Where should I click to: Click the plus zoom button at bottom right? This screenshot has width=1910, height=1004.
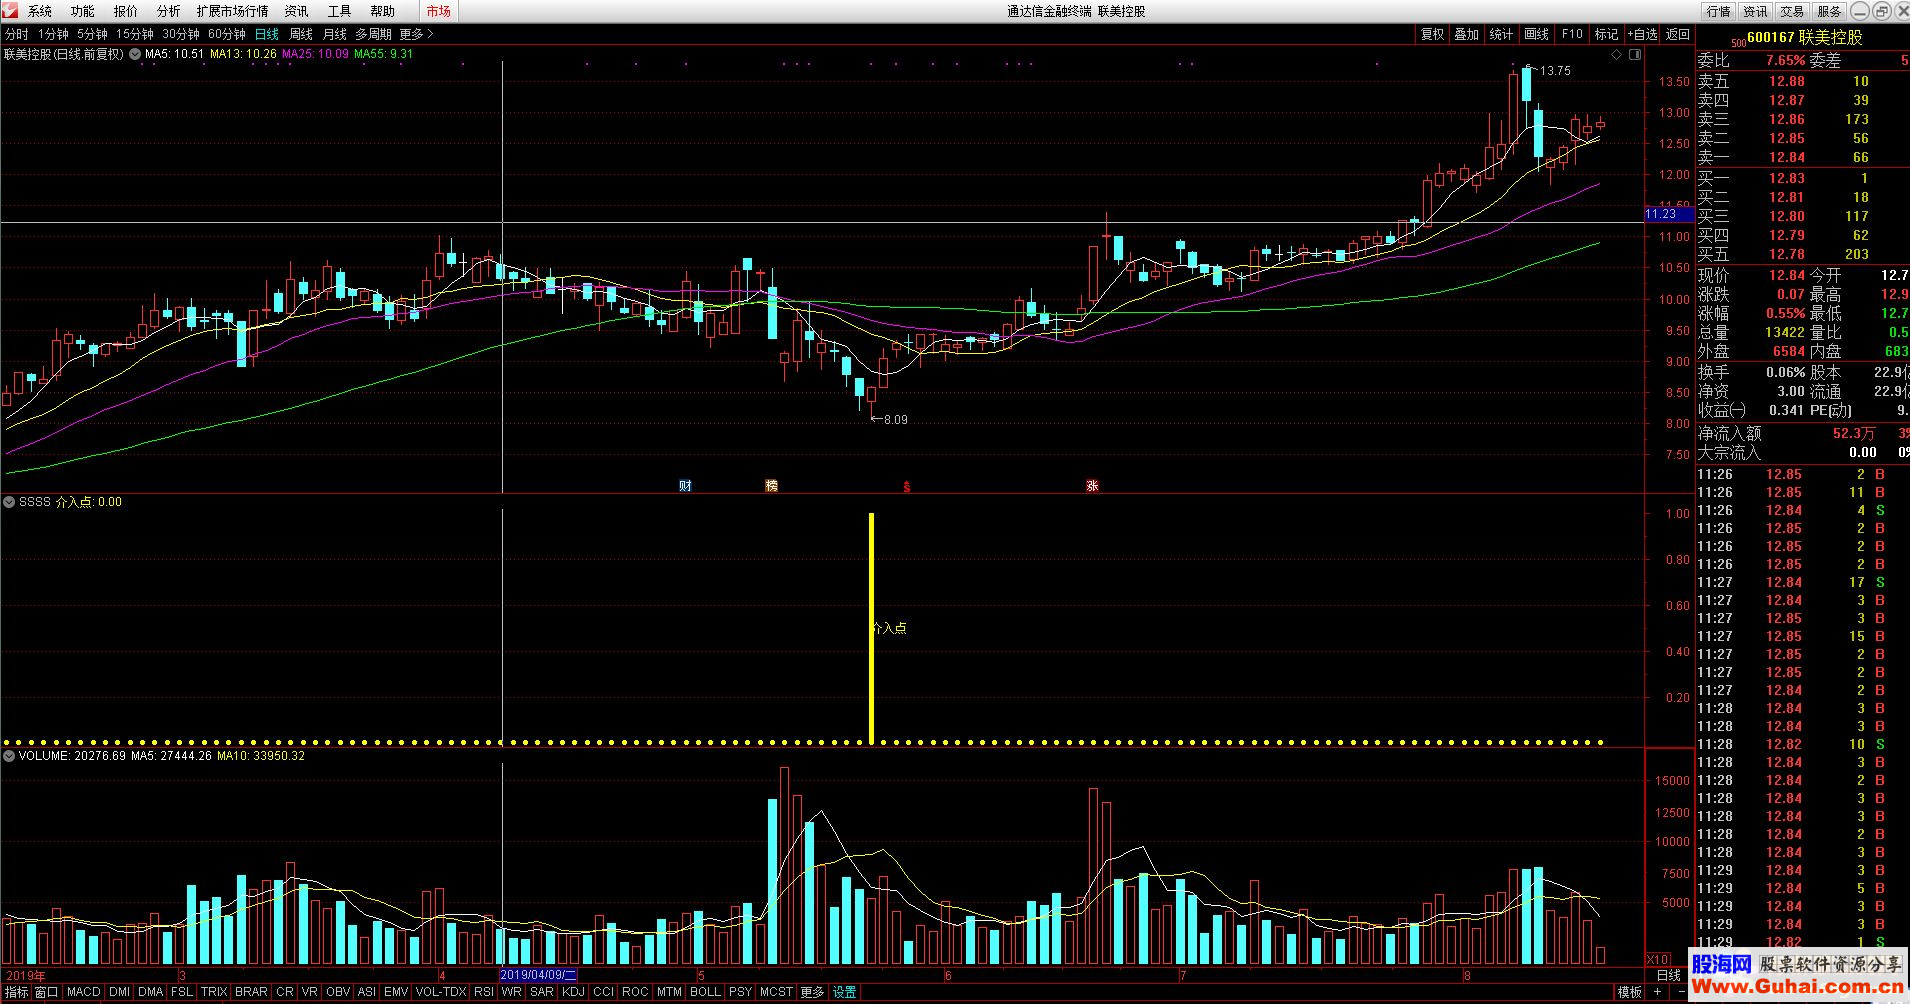click(1657, 992)
